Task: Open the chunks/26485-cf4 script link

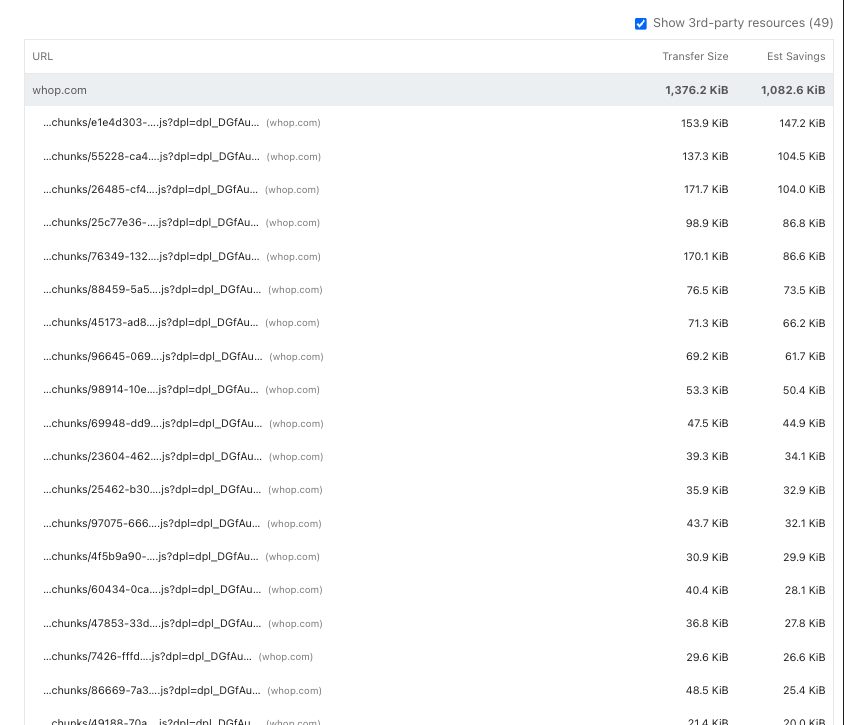Action: (x=151, y=190)
